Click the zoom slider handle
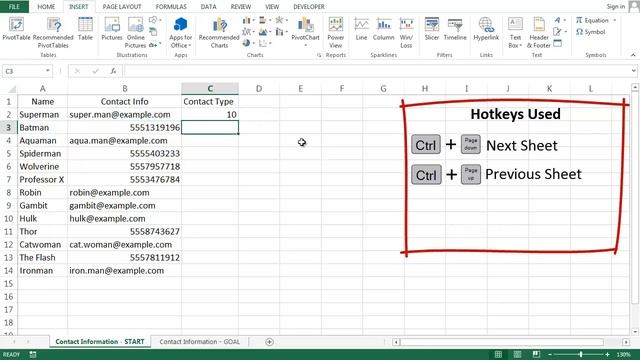This screenshot has width=640, height=360. (580, 354)
